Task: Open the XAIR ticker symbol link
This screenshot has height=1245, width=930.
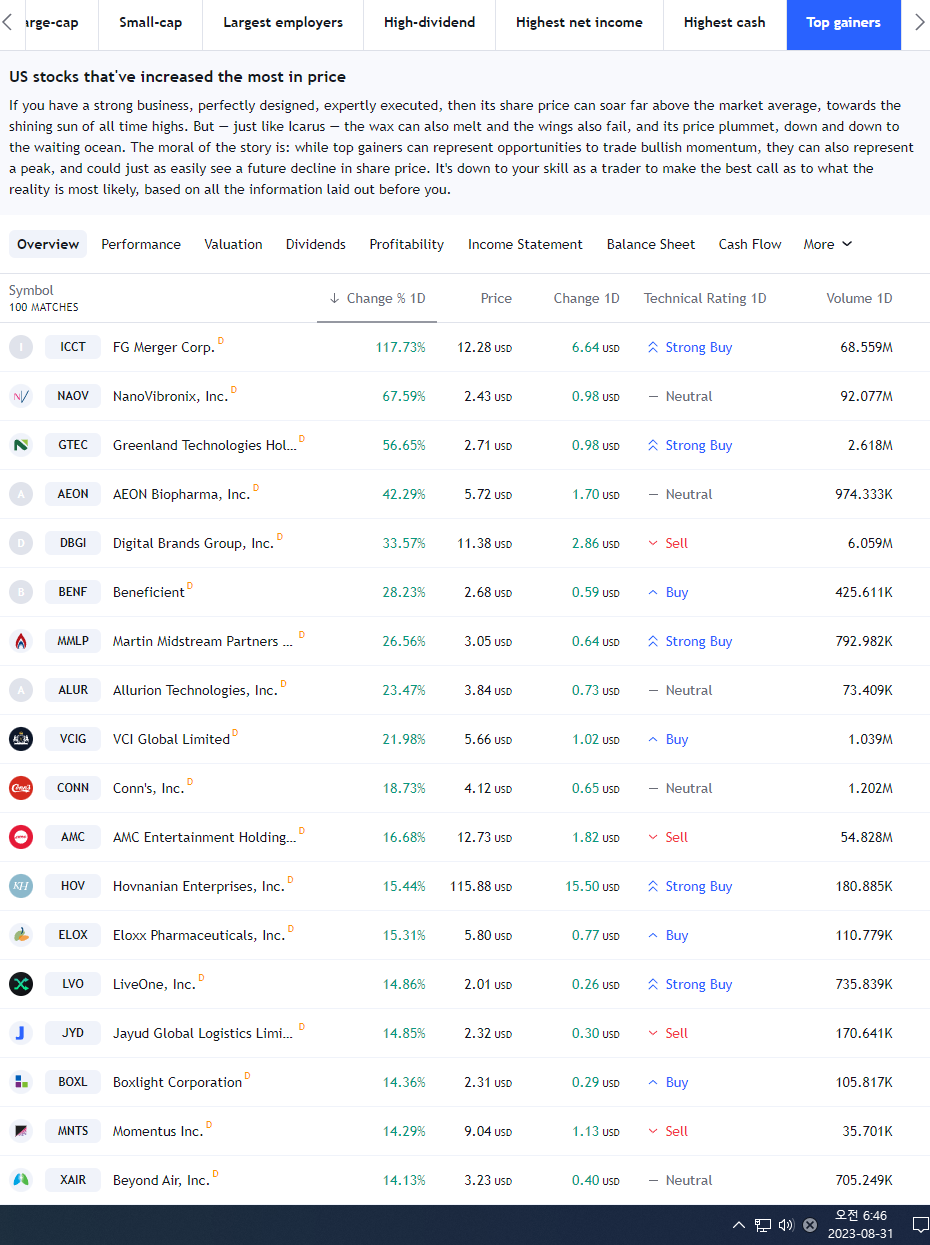Action: click(73, 1180)
